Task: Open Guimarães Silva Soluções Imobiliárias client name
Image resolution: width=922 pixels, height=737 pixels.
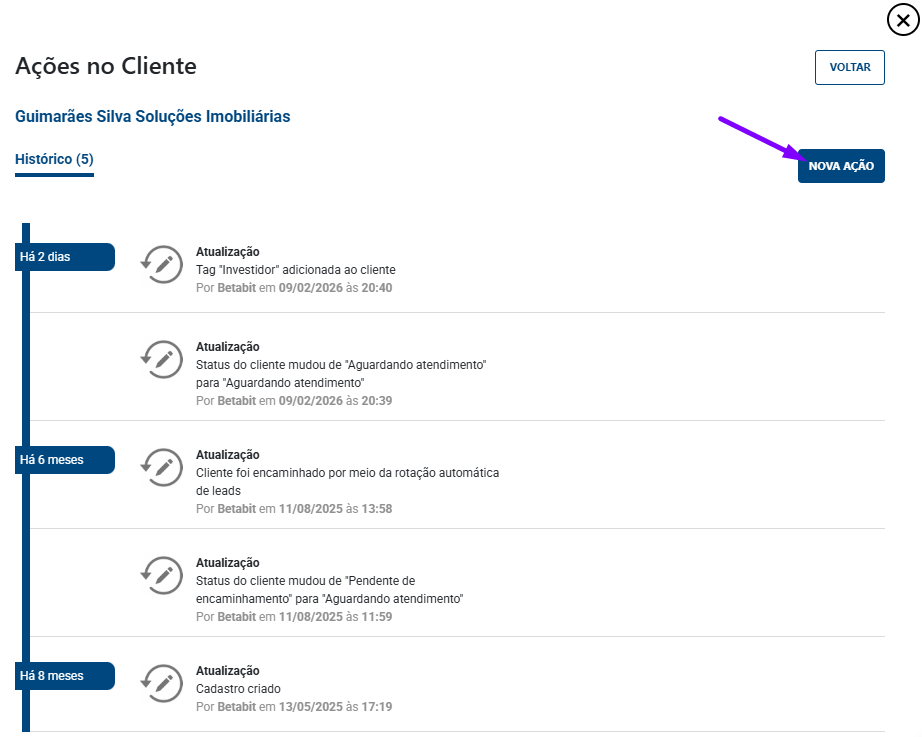Action: pyautogui.click(x=153, y=117)
